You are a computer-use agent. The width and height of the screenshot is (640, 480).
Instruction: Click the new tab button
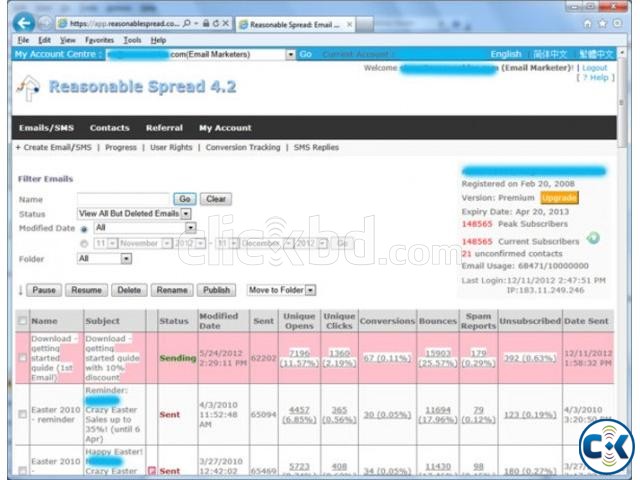pos(365,24)
